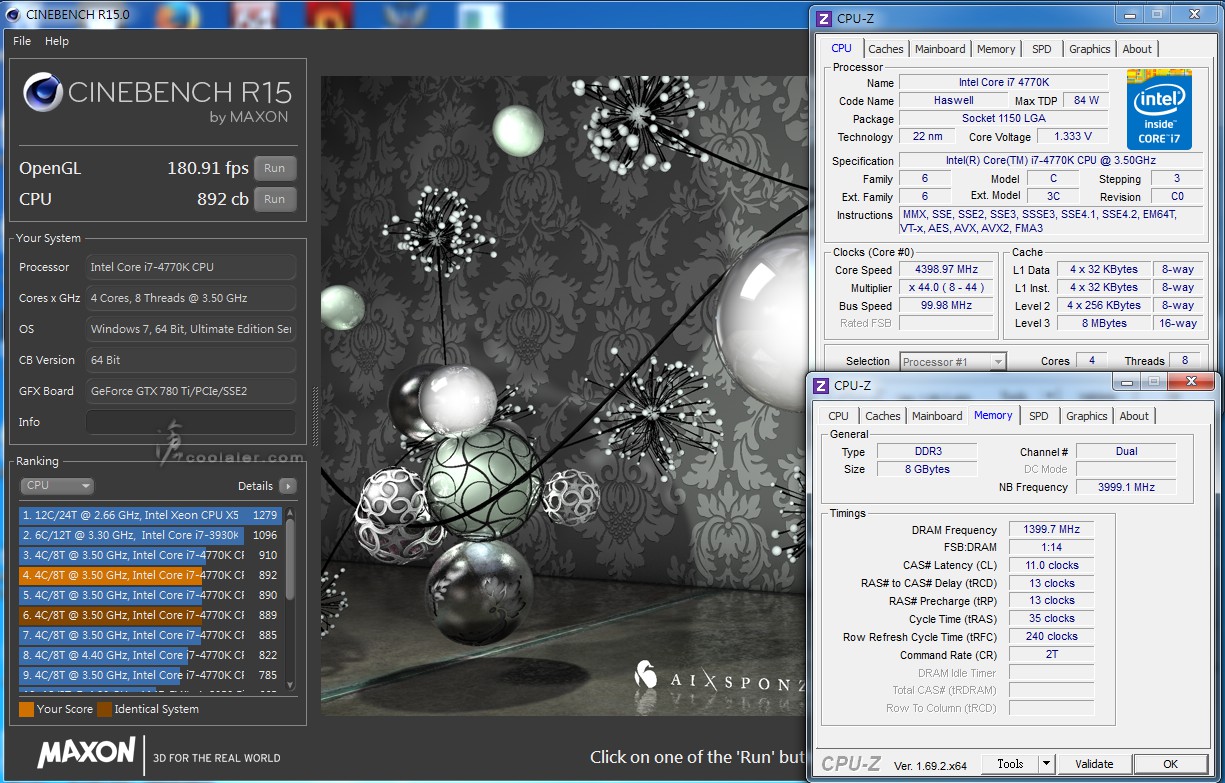Viewport: 1225px width, 783px height.
Task: Select highlighted ranking row 4 scoring 892
Action: tap(151, 575)
